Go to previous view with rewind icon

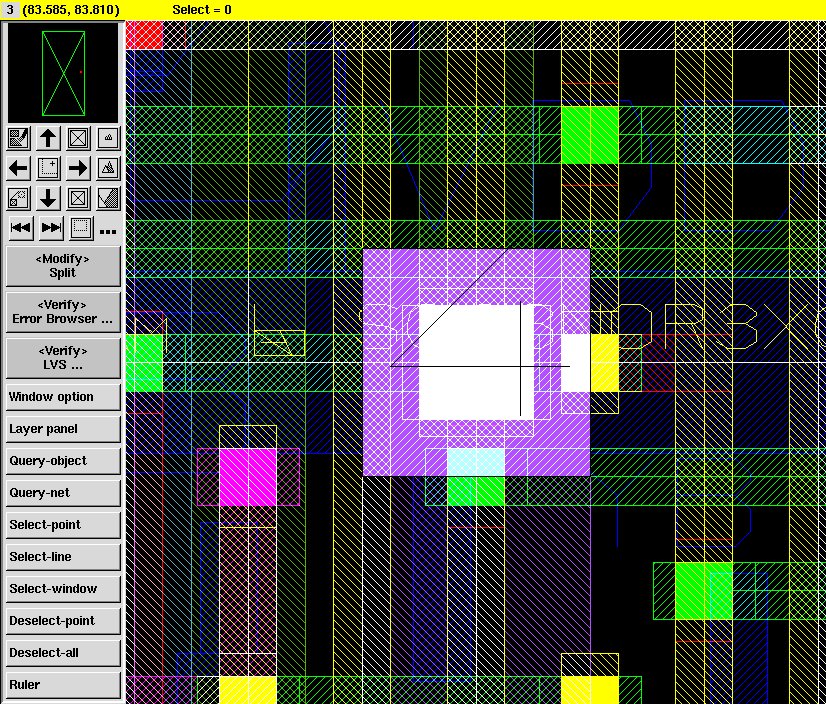pos(20,228)
